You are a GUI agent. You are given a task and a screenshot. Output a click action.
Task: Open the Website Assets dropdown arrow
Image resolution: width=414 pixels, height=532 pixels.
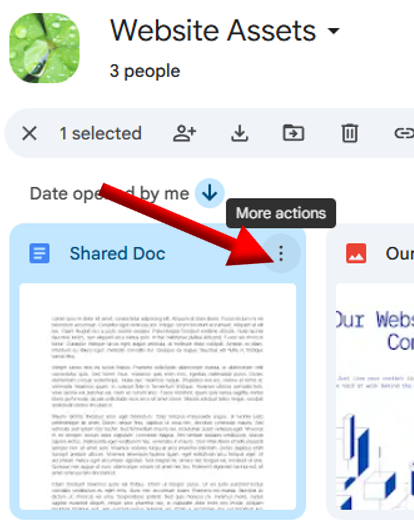click(334, 31)
